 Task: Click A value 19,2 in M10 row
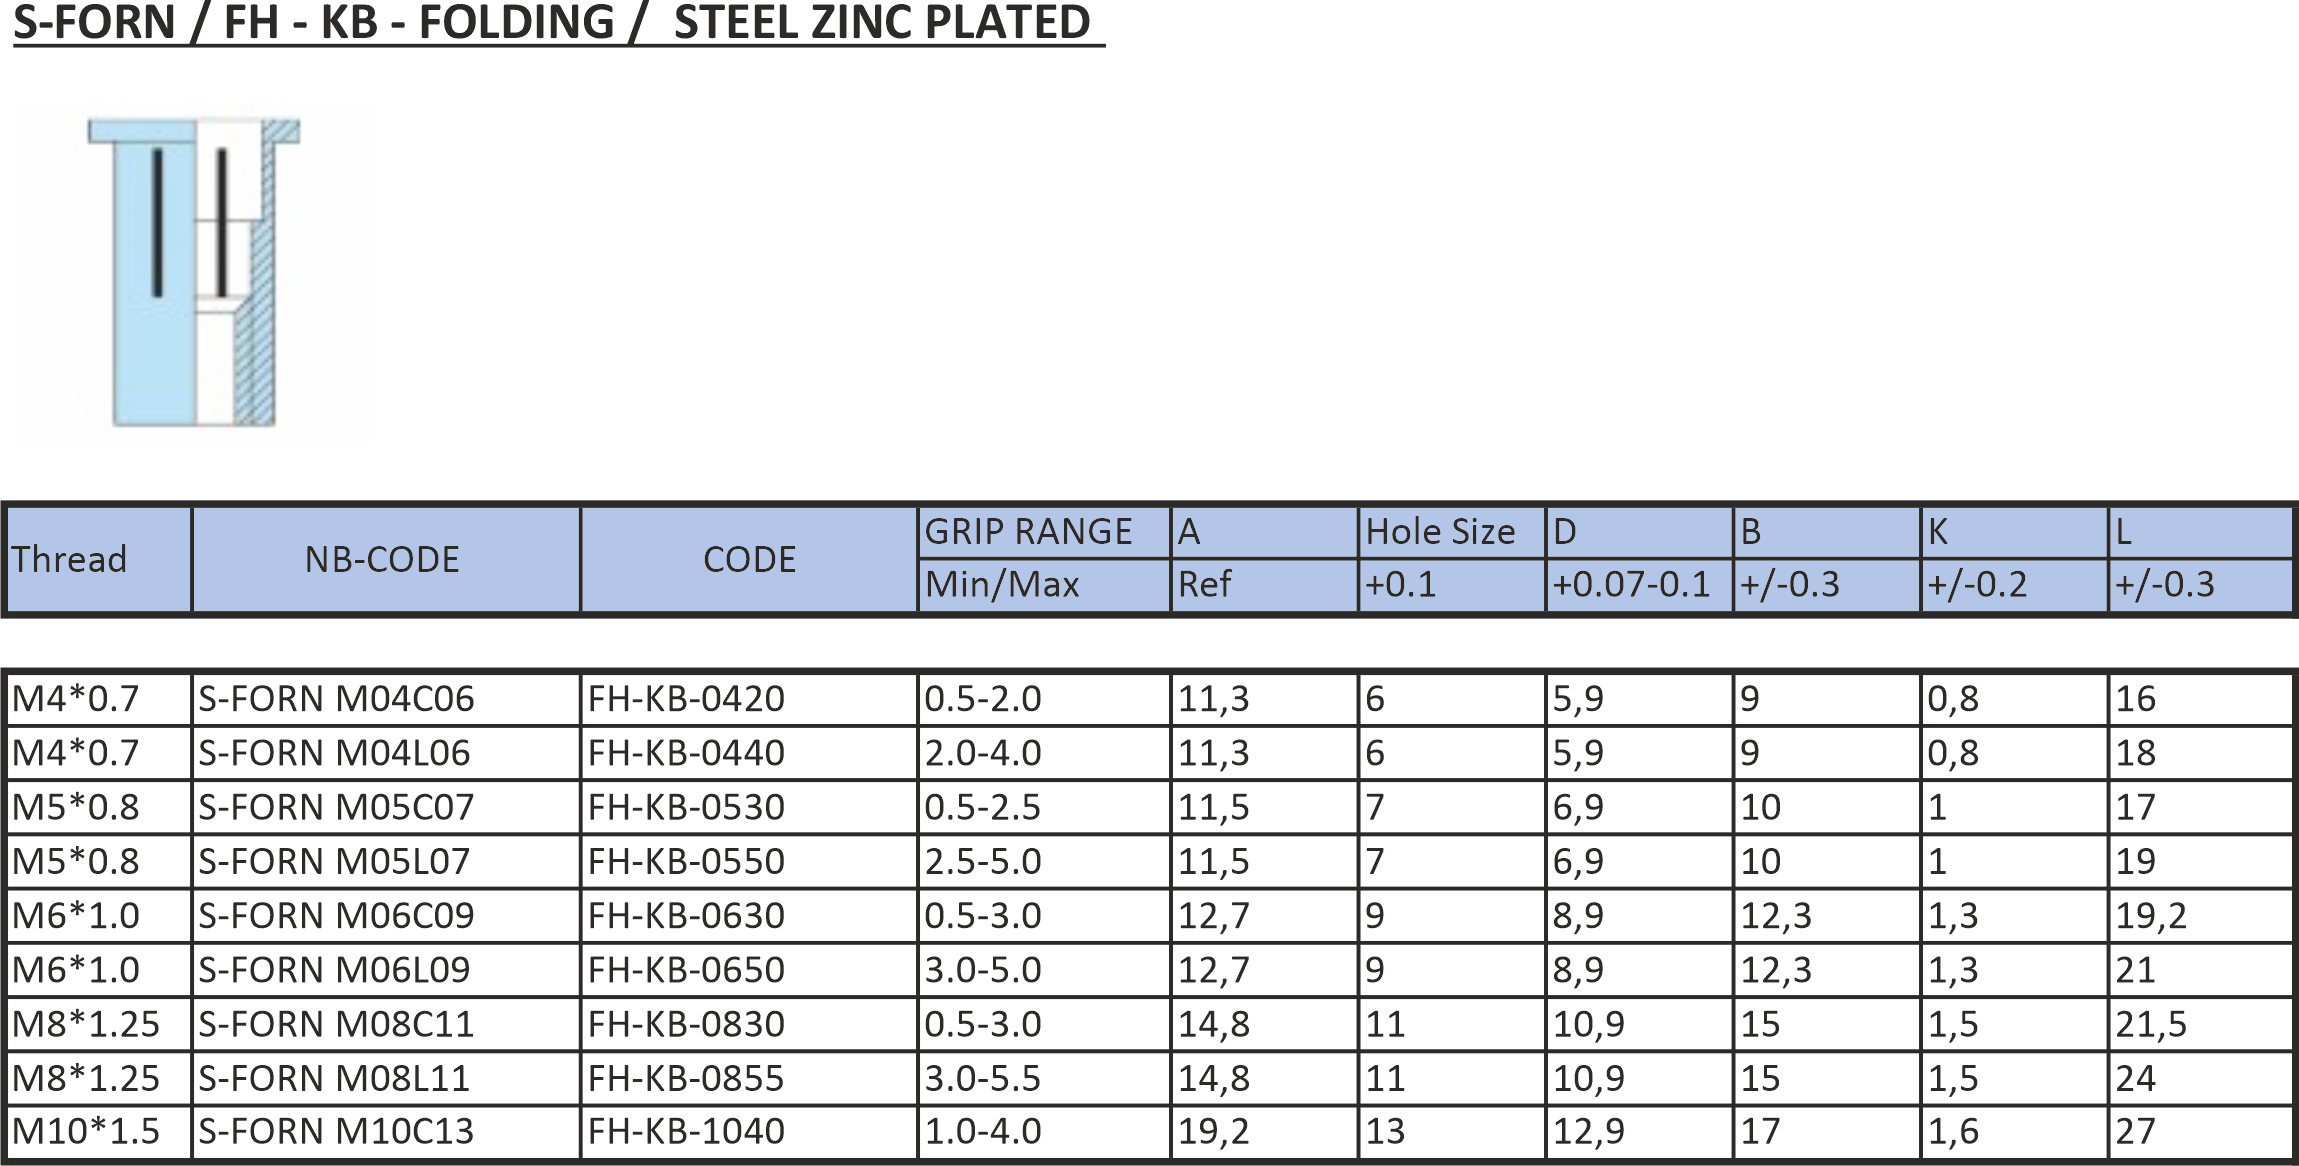[x=1264, y=1131]
